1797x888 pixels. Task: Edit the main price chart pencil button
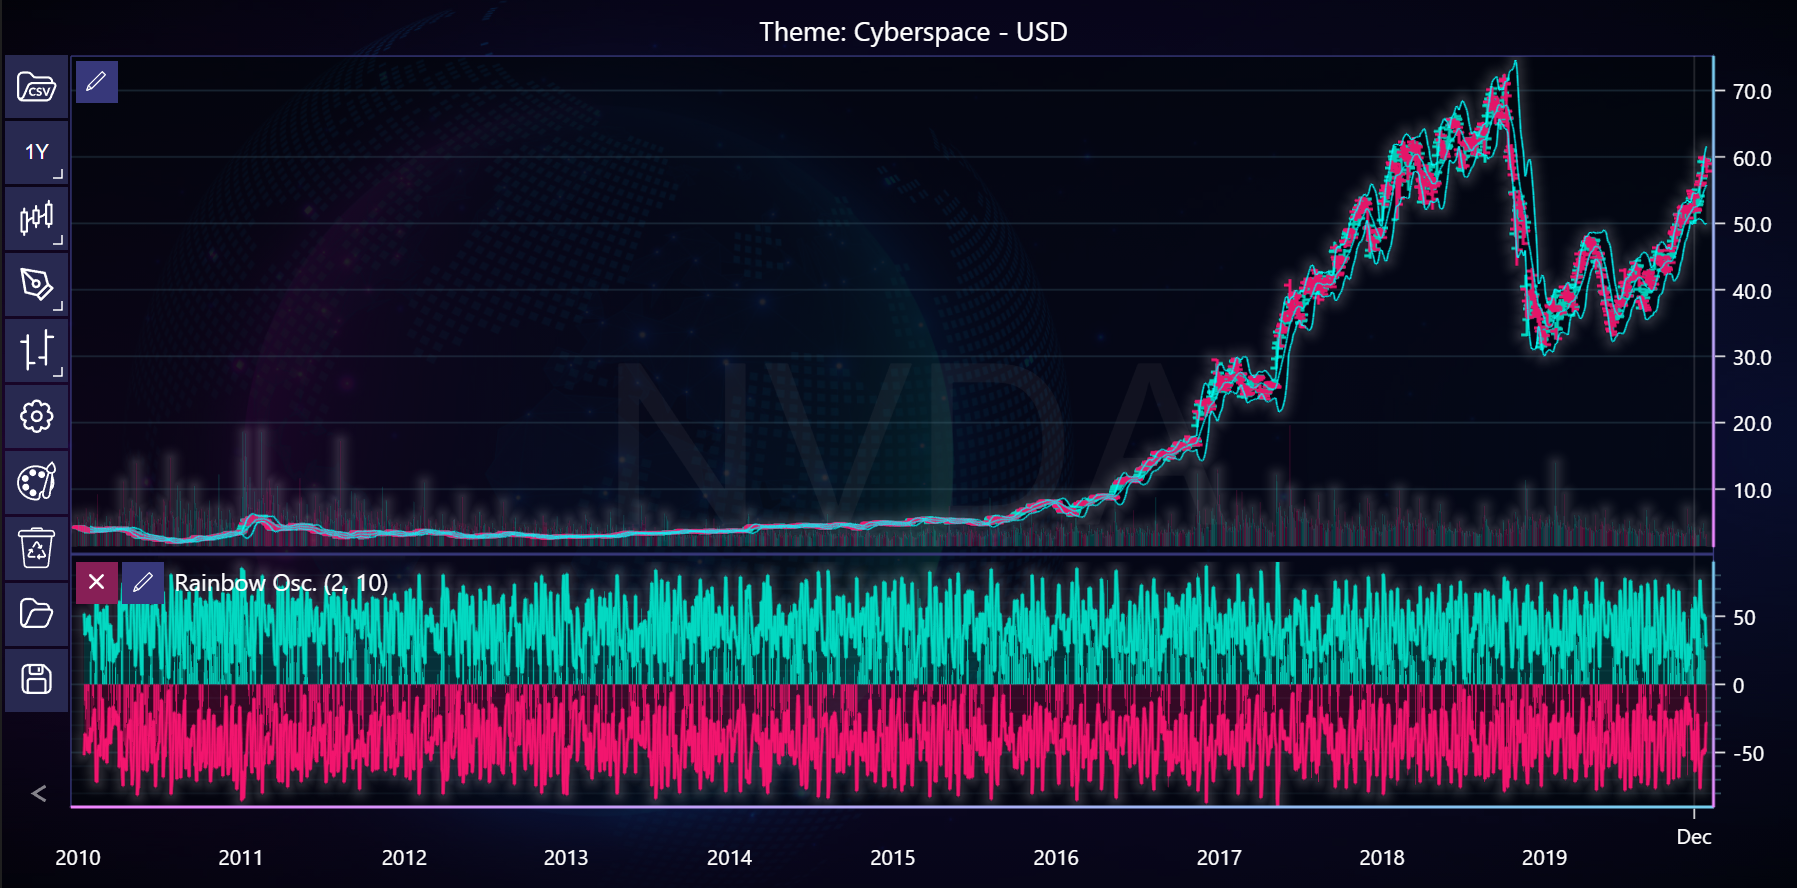coord(97,82)
